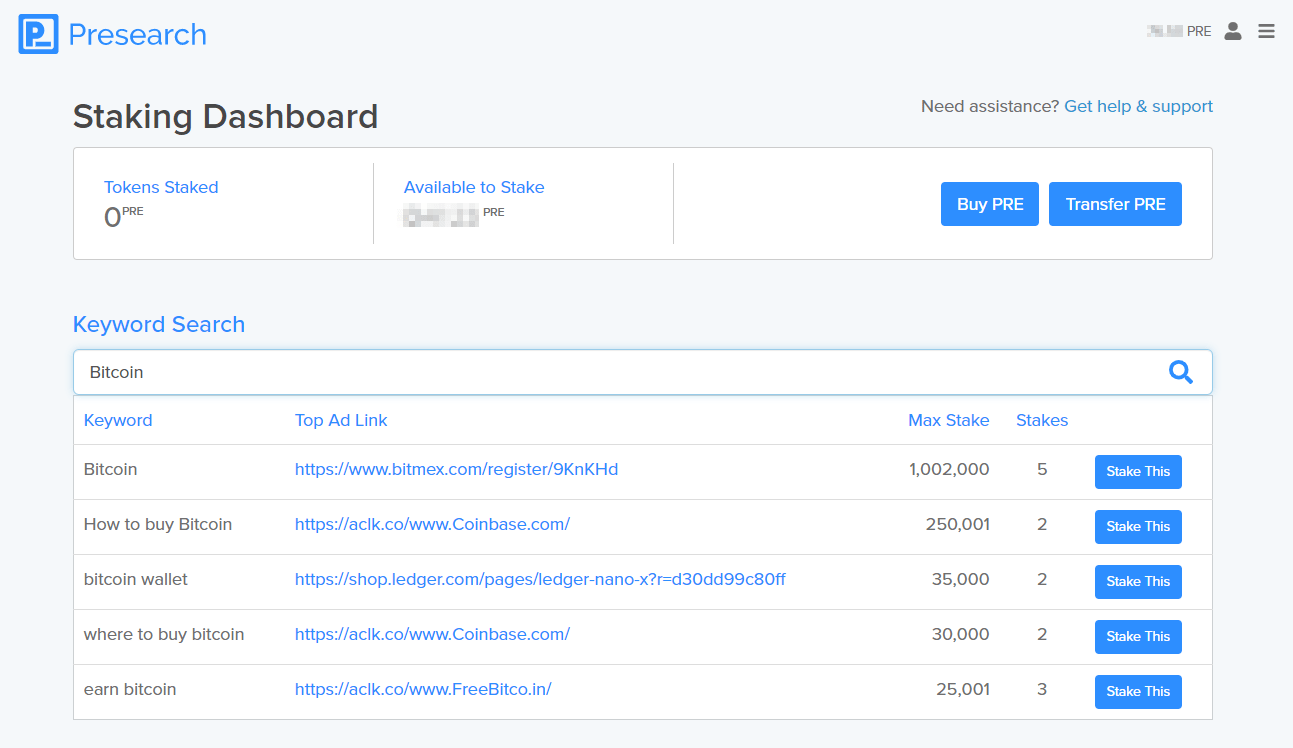Select the Available to Stake label
The width and height of the screenshot is (1293, 748).
(x=474, y=187)
